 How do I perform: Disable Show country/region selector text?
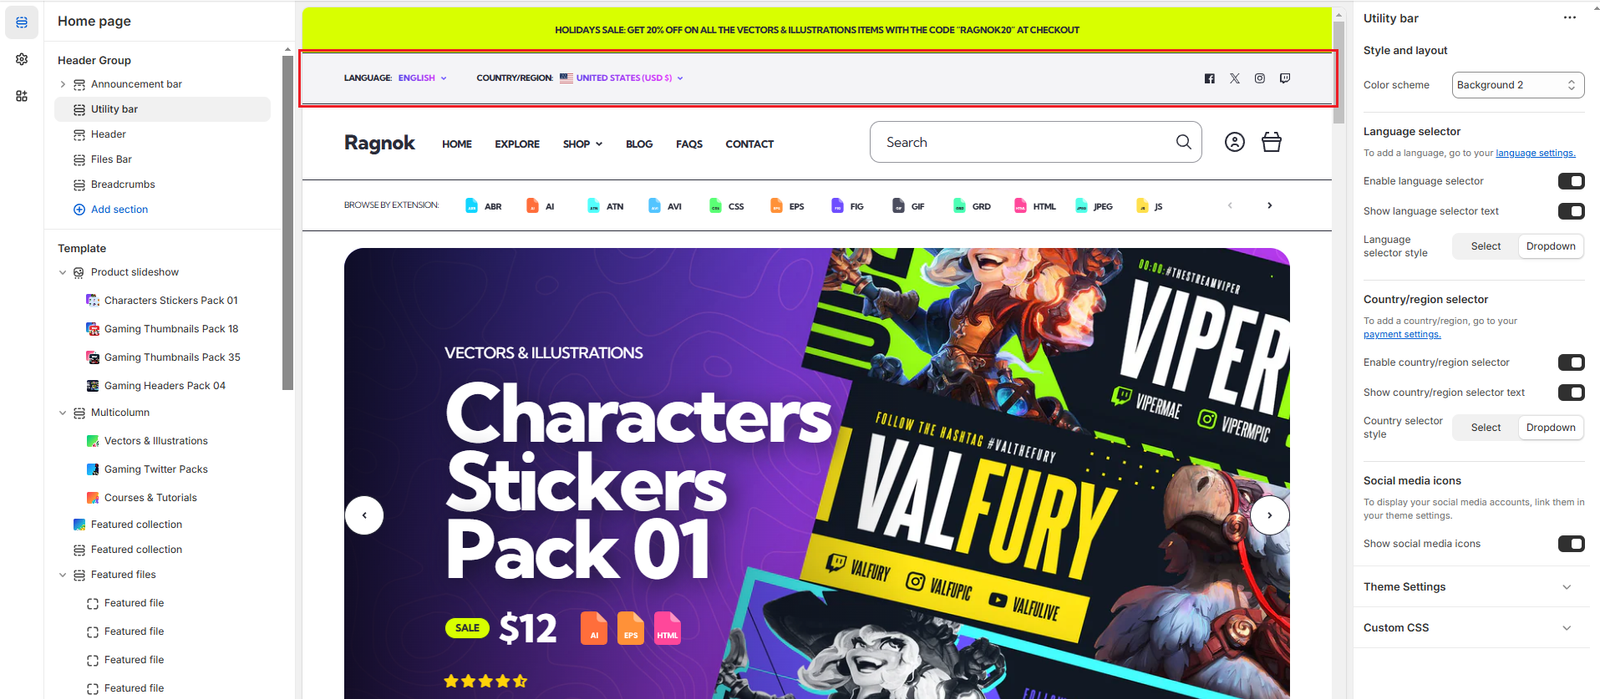[1571, 392]
